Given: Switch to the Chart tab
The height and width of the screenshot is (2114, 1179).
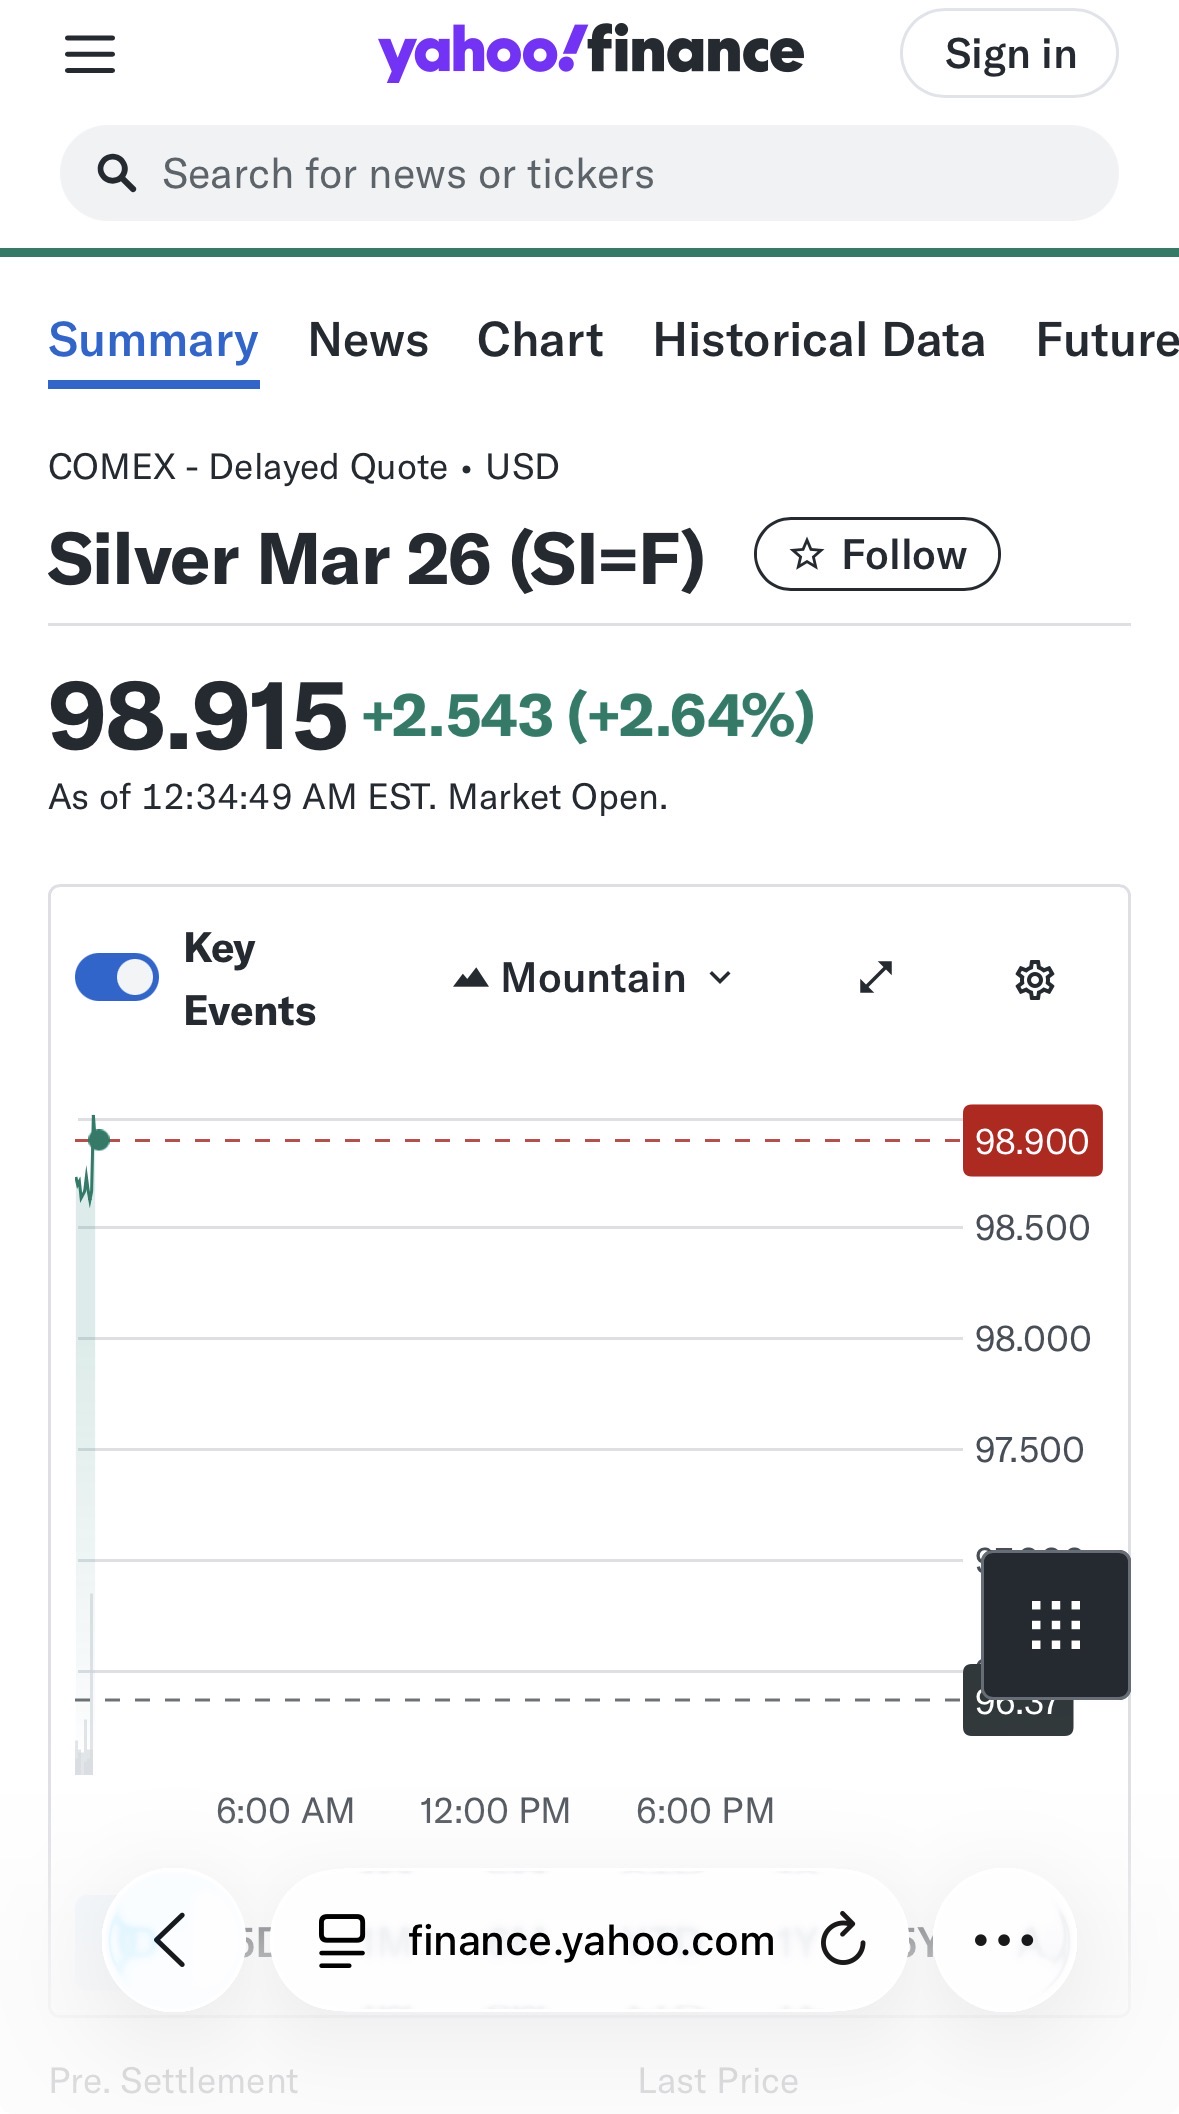Looking at the screenshot, I should tap(540, 340).
